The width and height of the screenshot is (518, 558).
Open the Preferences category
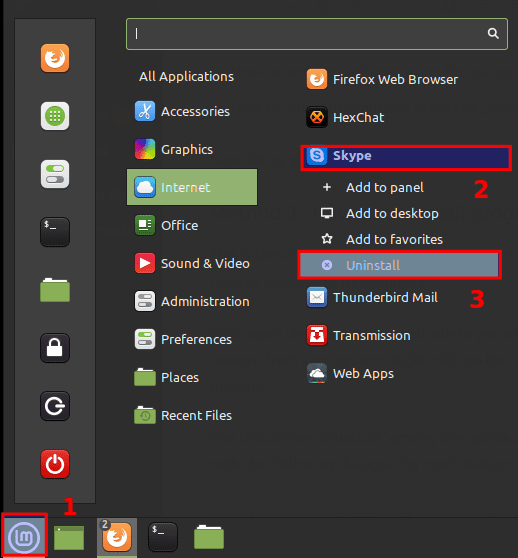pos(192,339)
